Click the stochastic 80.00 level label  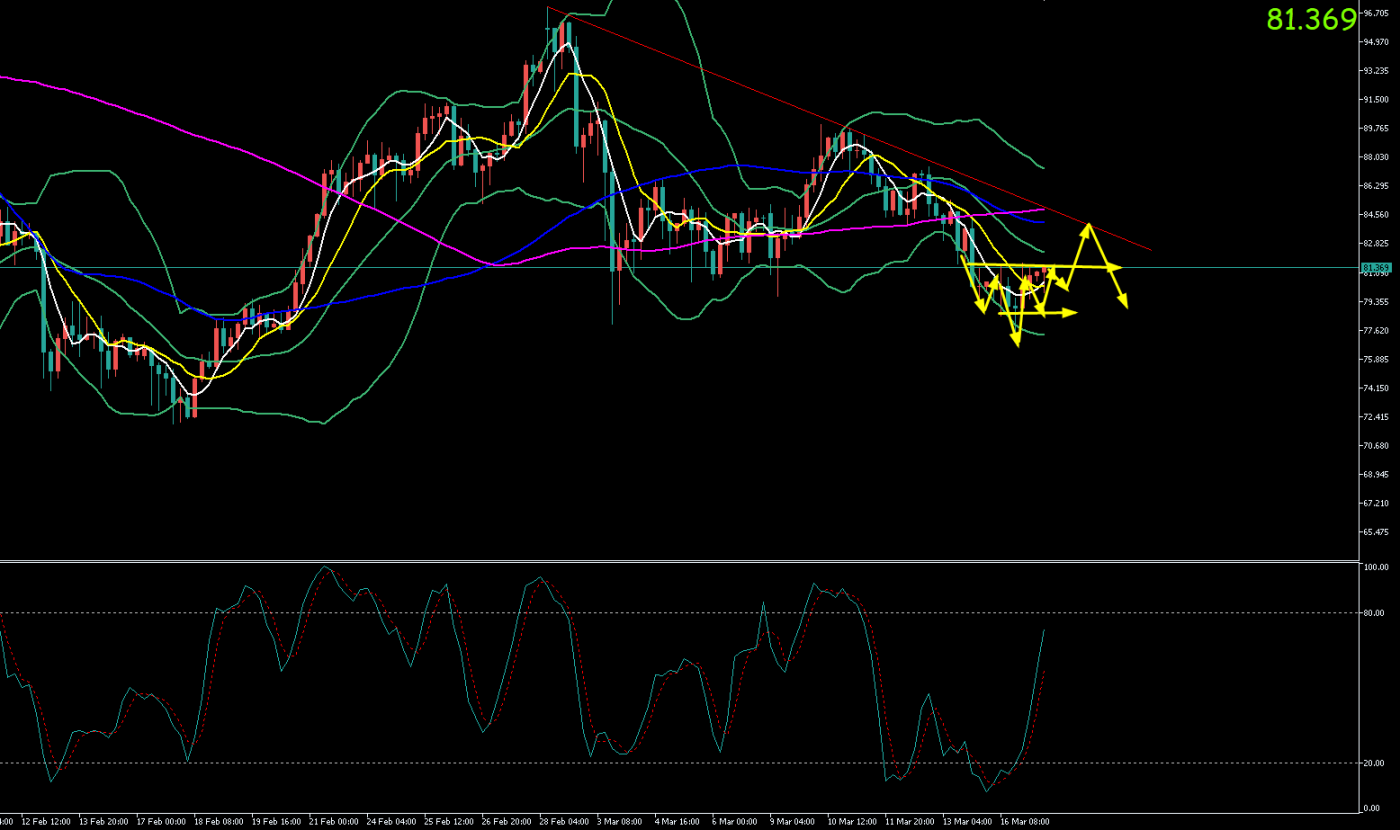coord(1372,613)
